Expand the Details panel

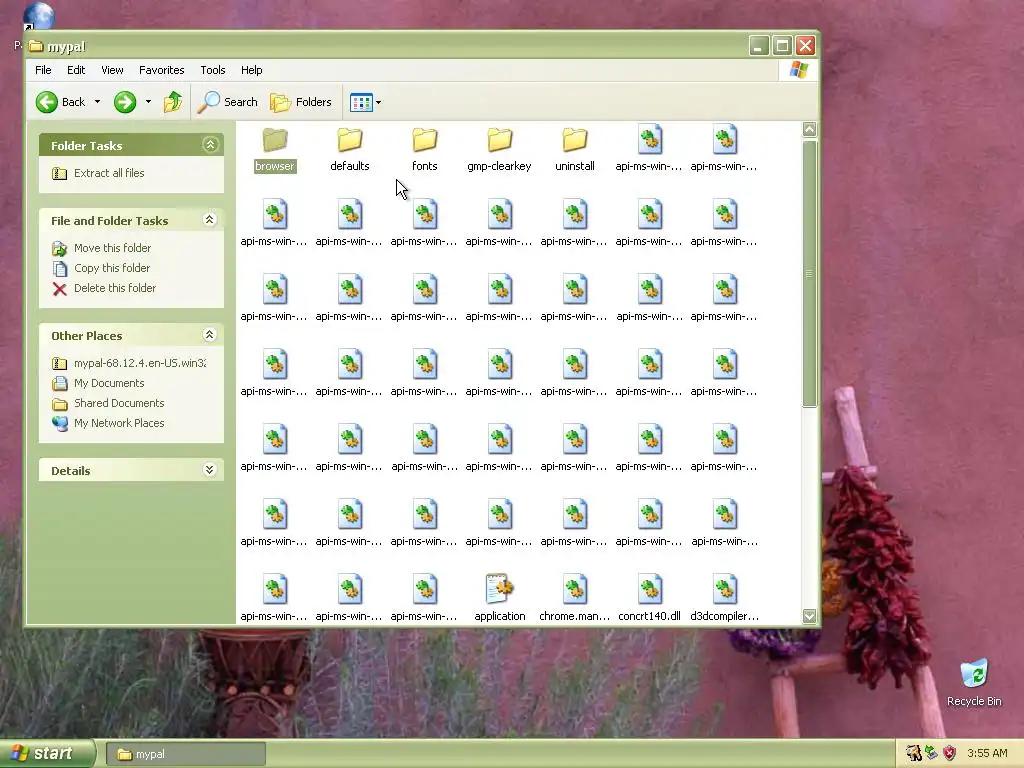[x=210, y=470]
